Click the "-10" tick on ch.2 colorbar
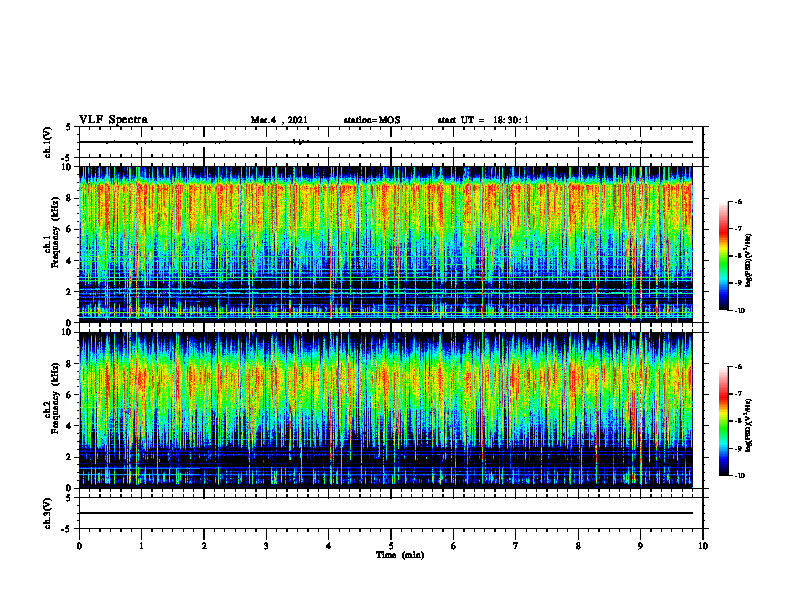 click(x=739, y=476)
